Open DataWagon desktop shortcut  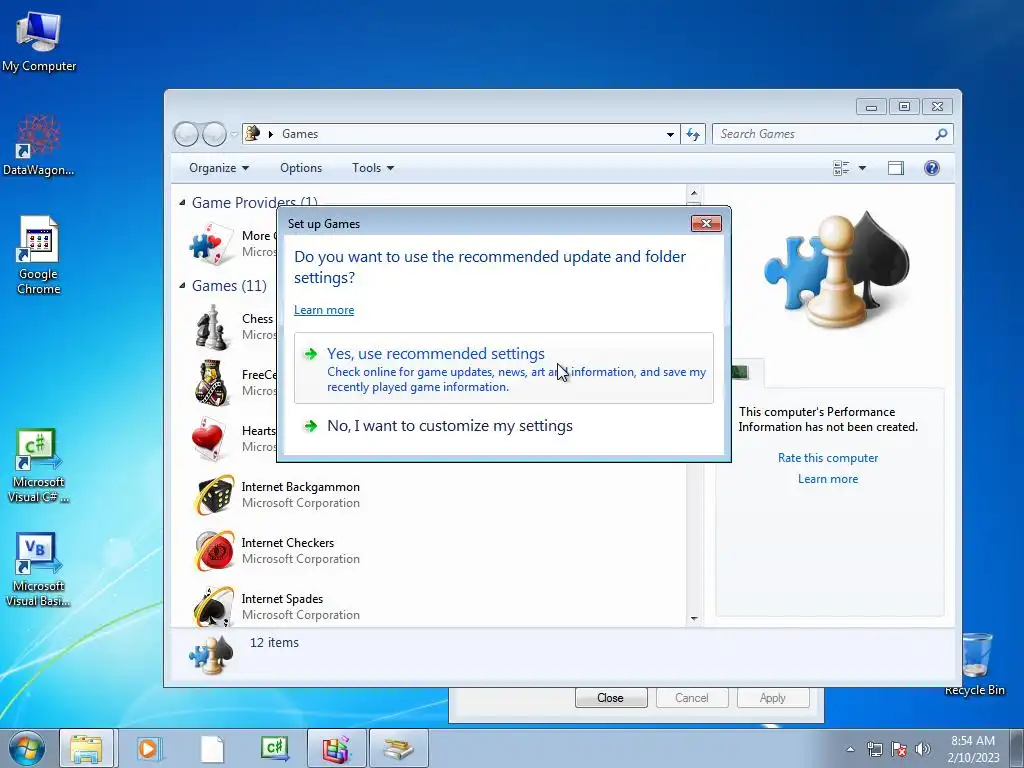point(39,145)
